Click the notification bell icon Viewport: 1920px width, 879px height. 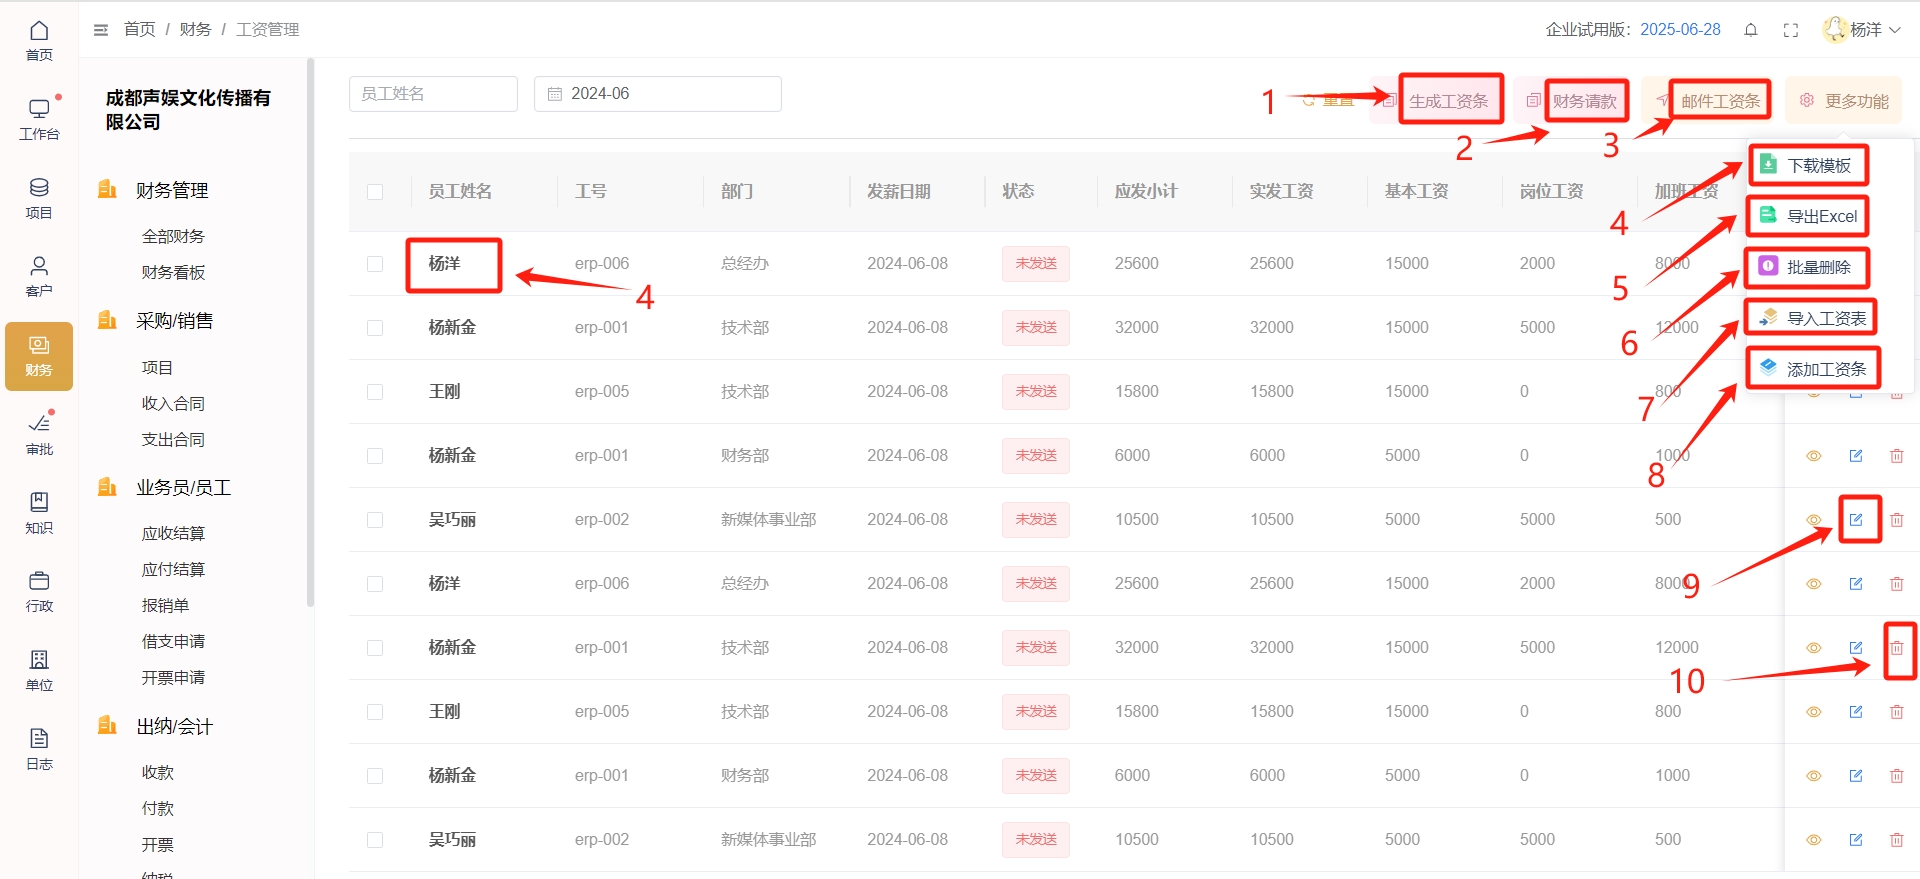(x=1751, y=30)
